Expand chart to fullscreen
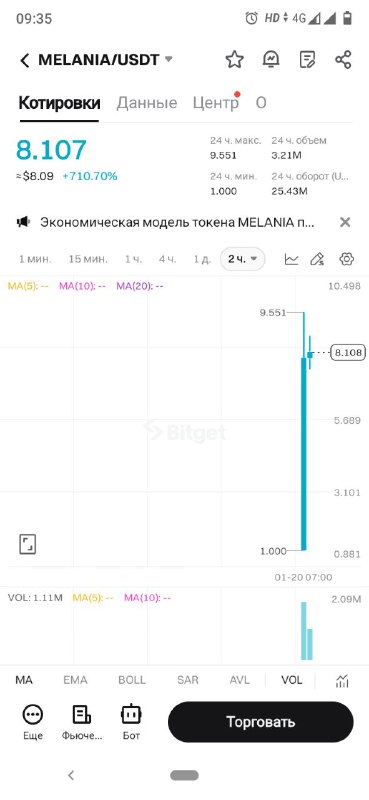This screenshot has width=369, height=800. tap(28, 544)
